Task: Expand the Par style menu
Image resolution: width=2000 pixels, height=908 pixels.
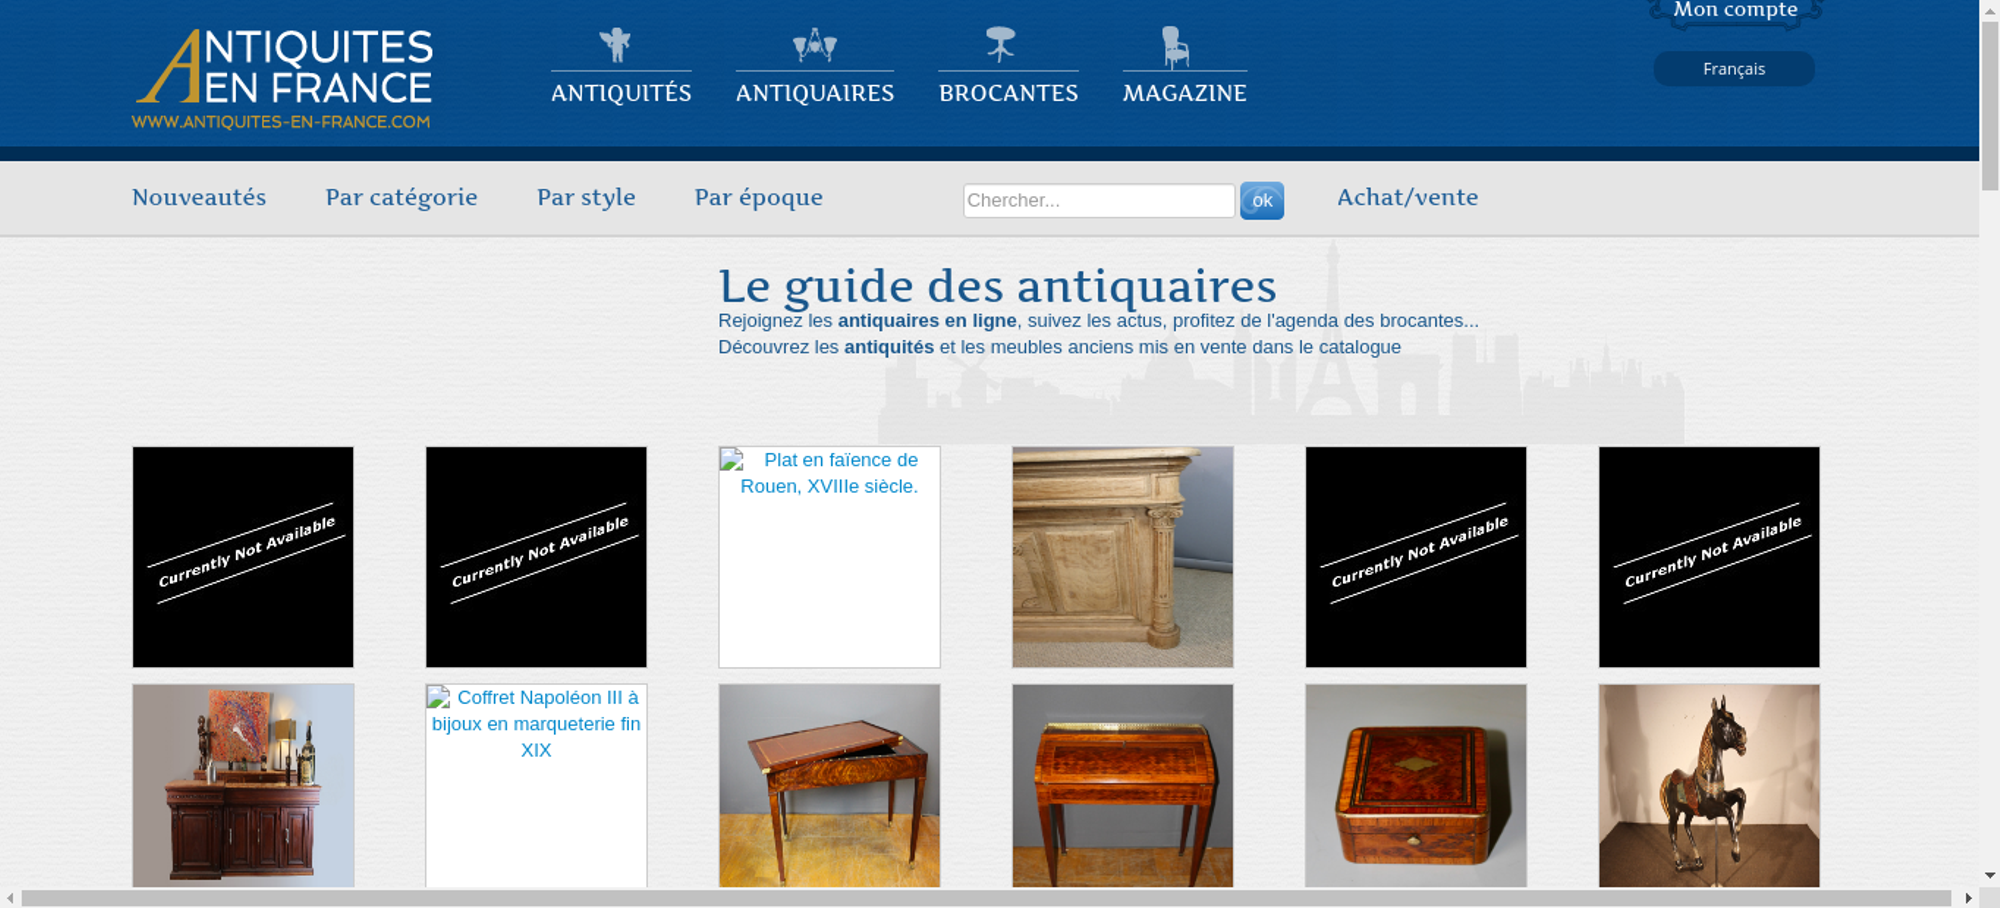Action: click(x=586, y=198)
